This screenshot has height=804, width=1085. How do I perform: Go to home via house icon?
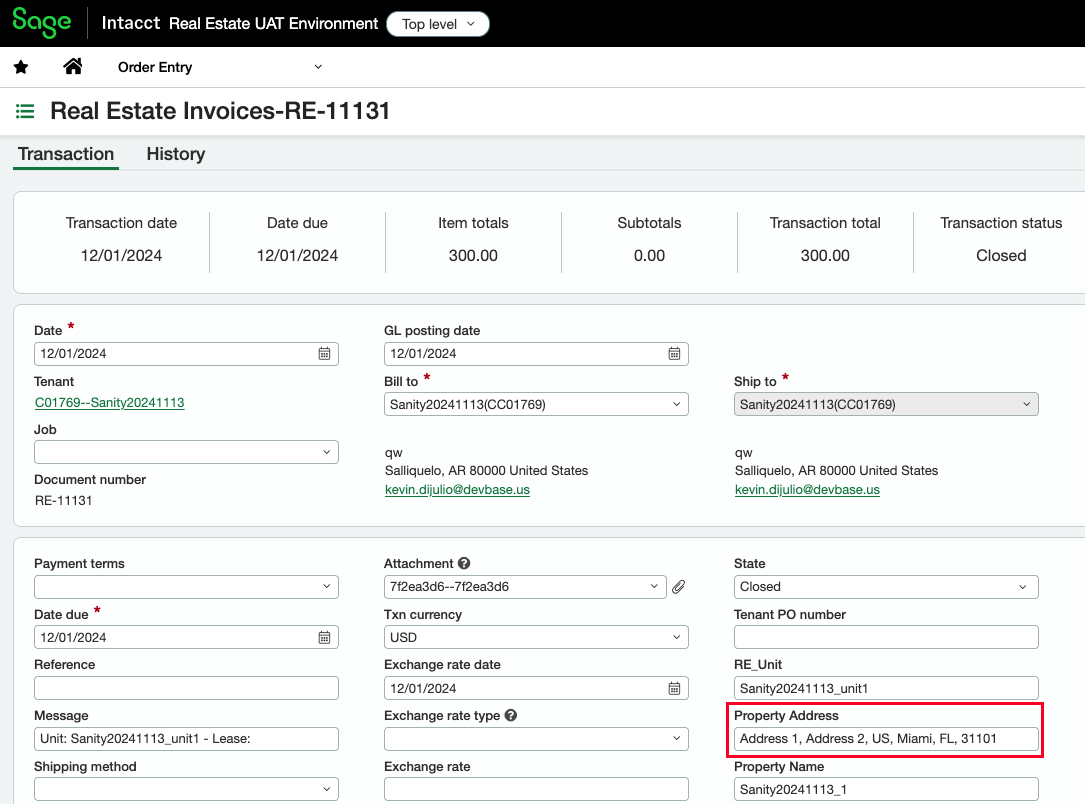click(73, 66)
